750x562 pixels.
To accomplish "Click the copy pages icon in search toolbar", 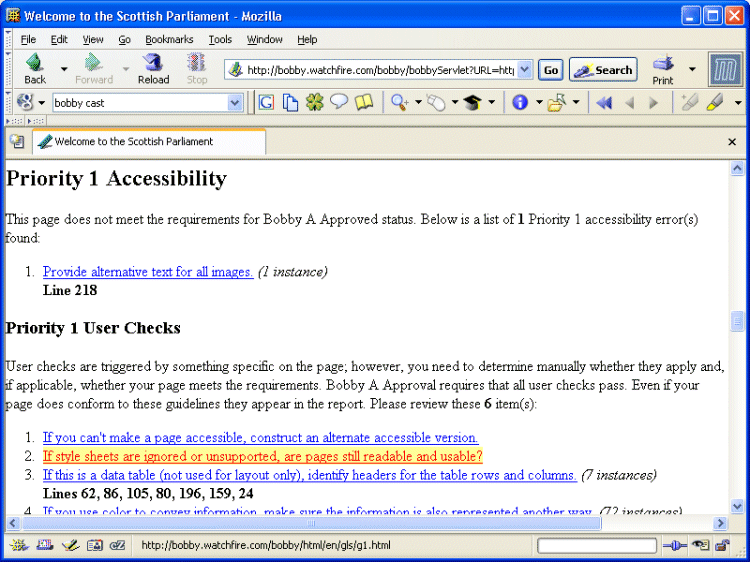I will click(290, 102).
